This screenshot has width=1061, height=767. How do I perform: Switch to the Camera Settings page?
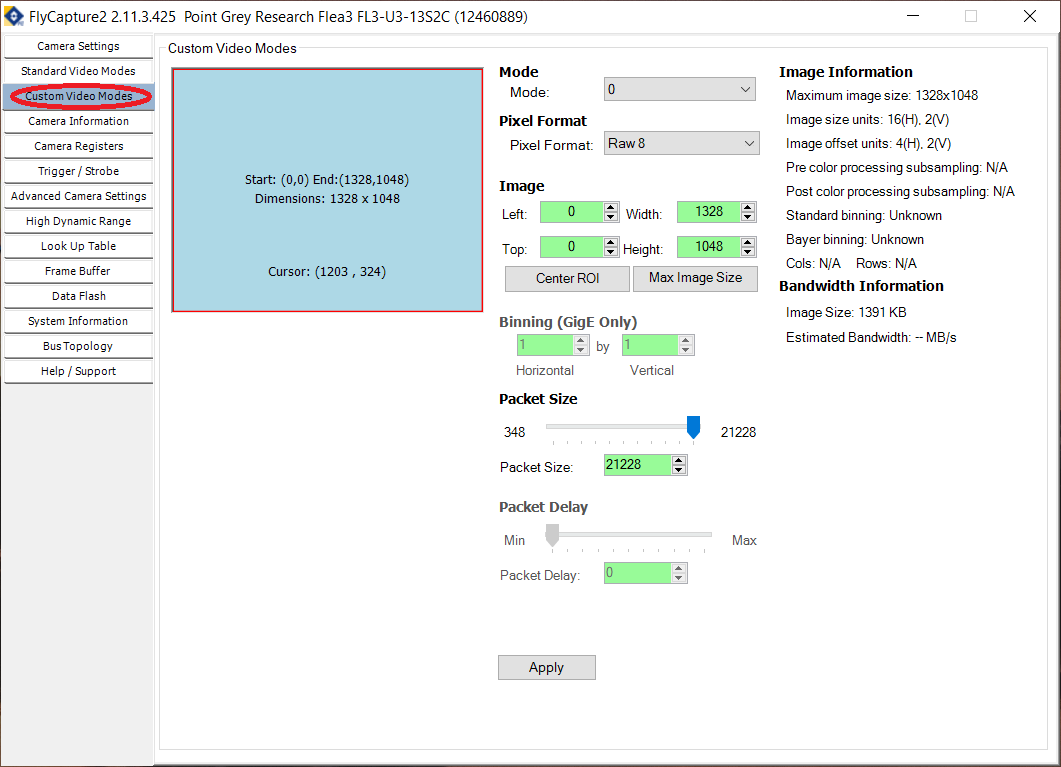[78, 45]
